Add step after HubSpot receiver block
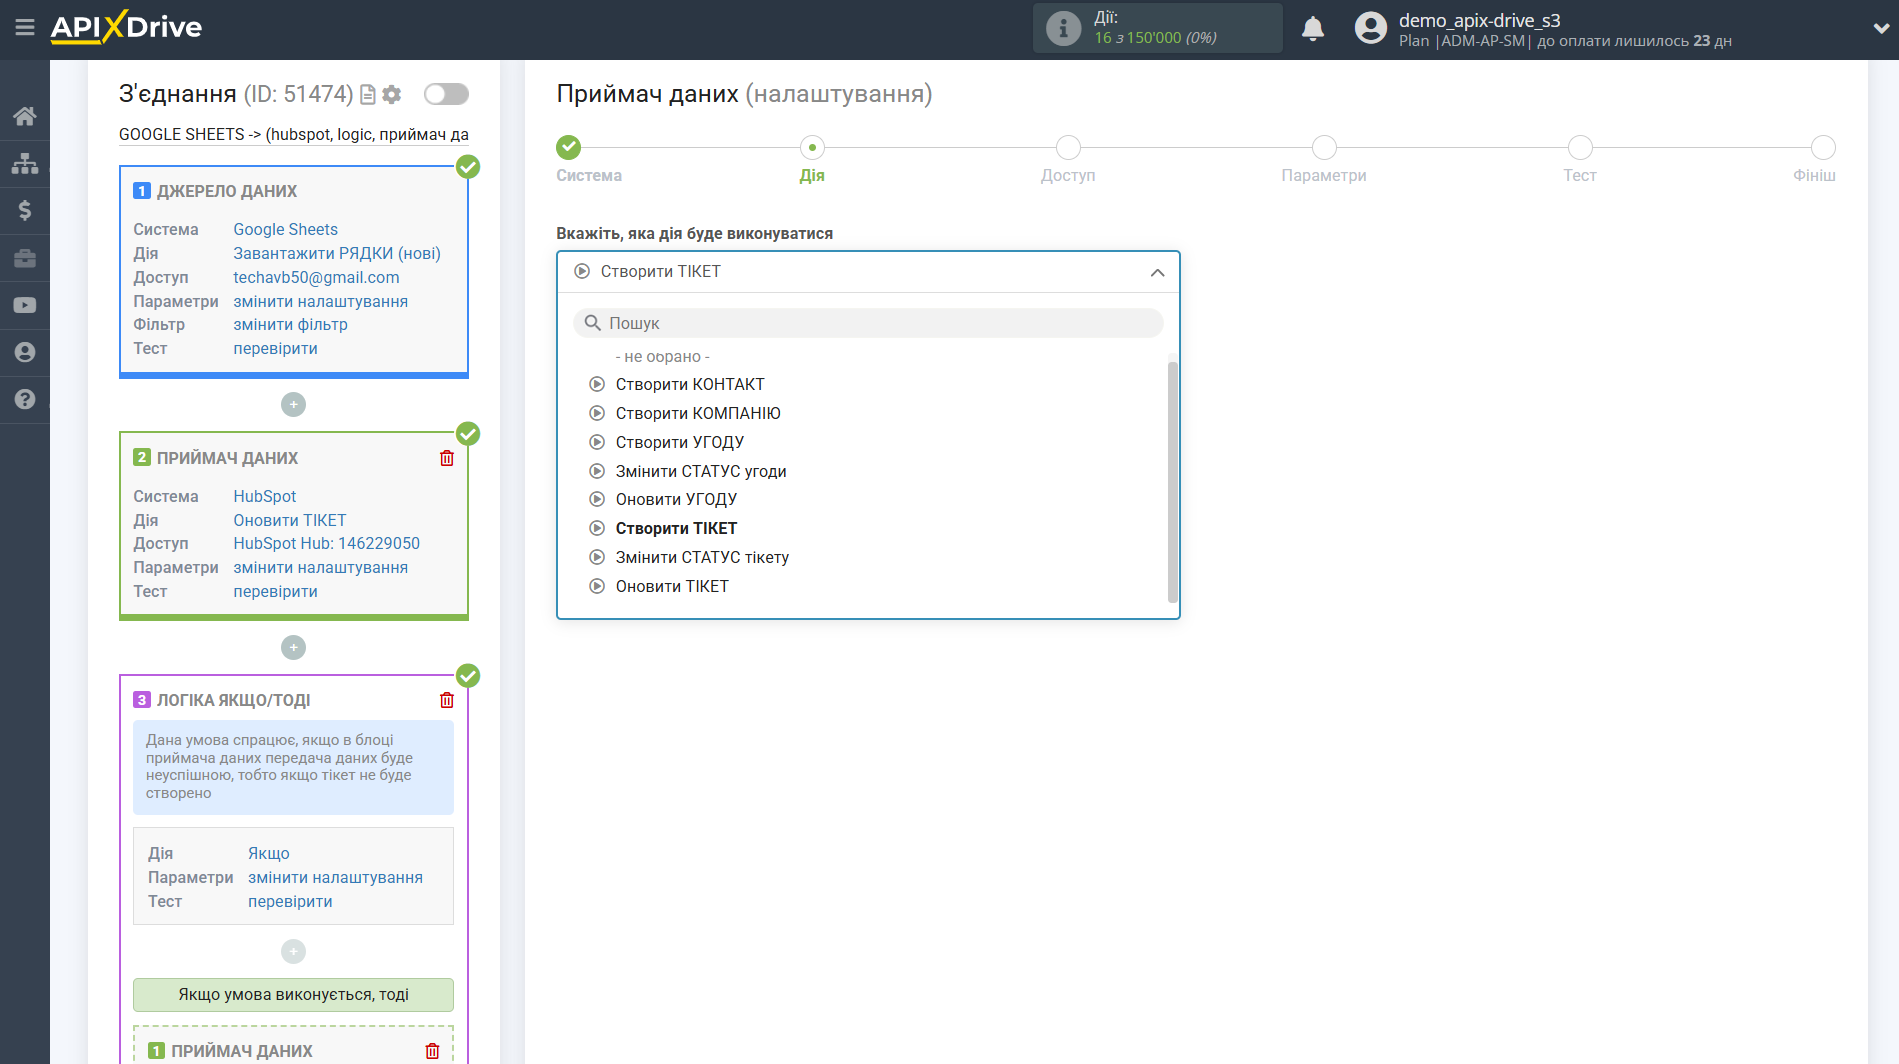The image size is (1899, 1064). [x=293, y=647]
